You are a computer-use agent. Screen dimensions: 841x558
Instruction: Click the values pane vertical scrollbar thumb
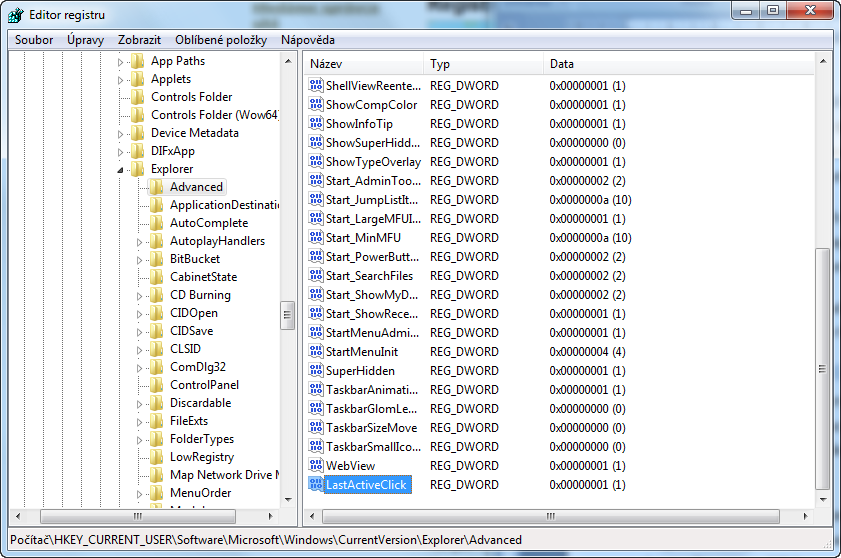822,369
